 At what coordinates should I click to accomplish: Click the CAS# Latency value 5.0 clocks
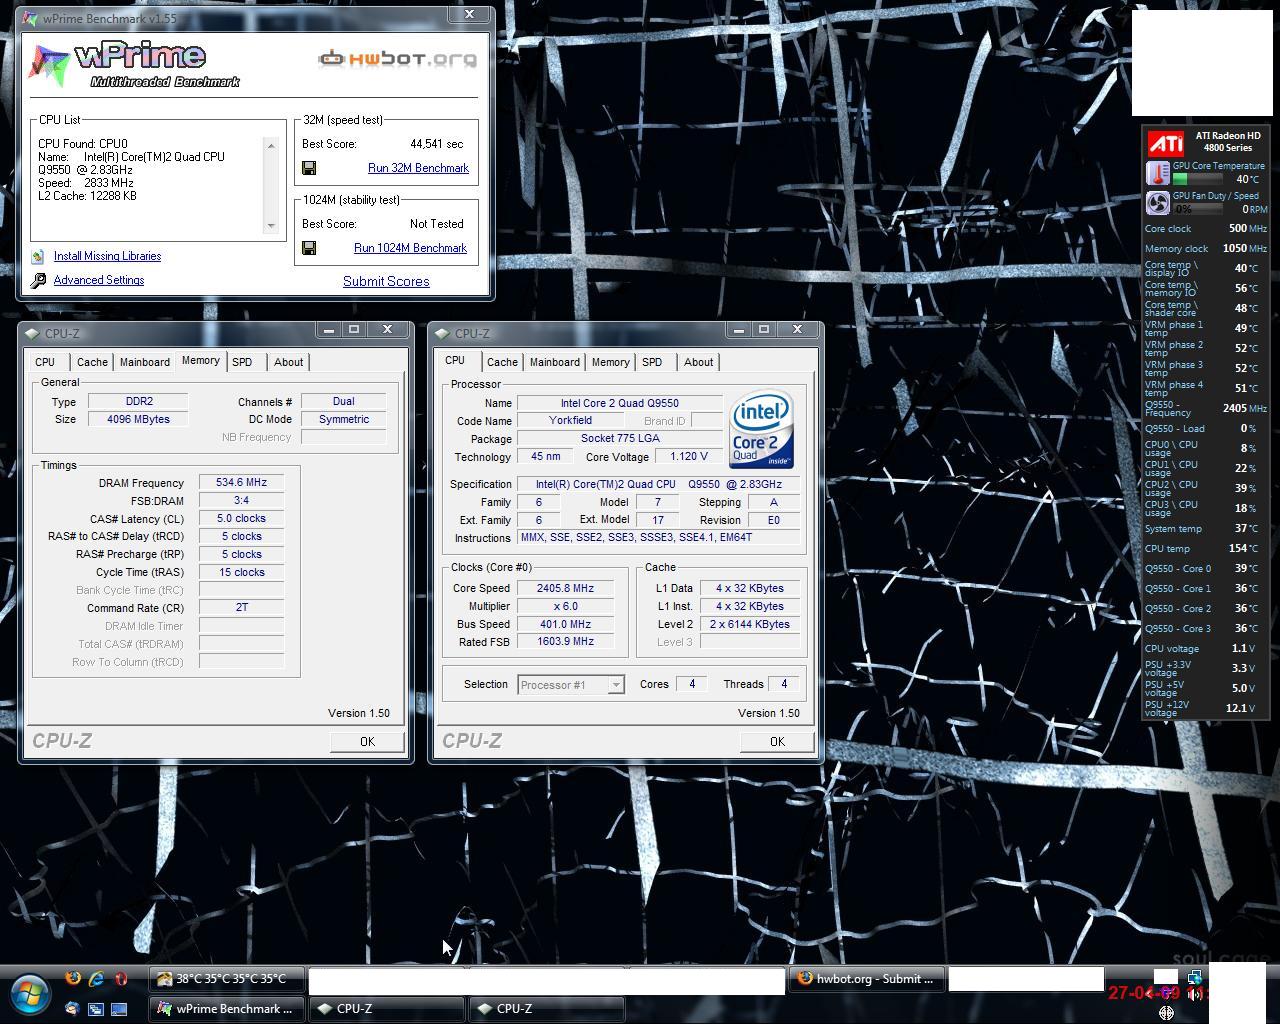pyautogui.click(x=241, y=519)
